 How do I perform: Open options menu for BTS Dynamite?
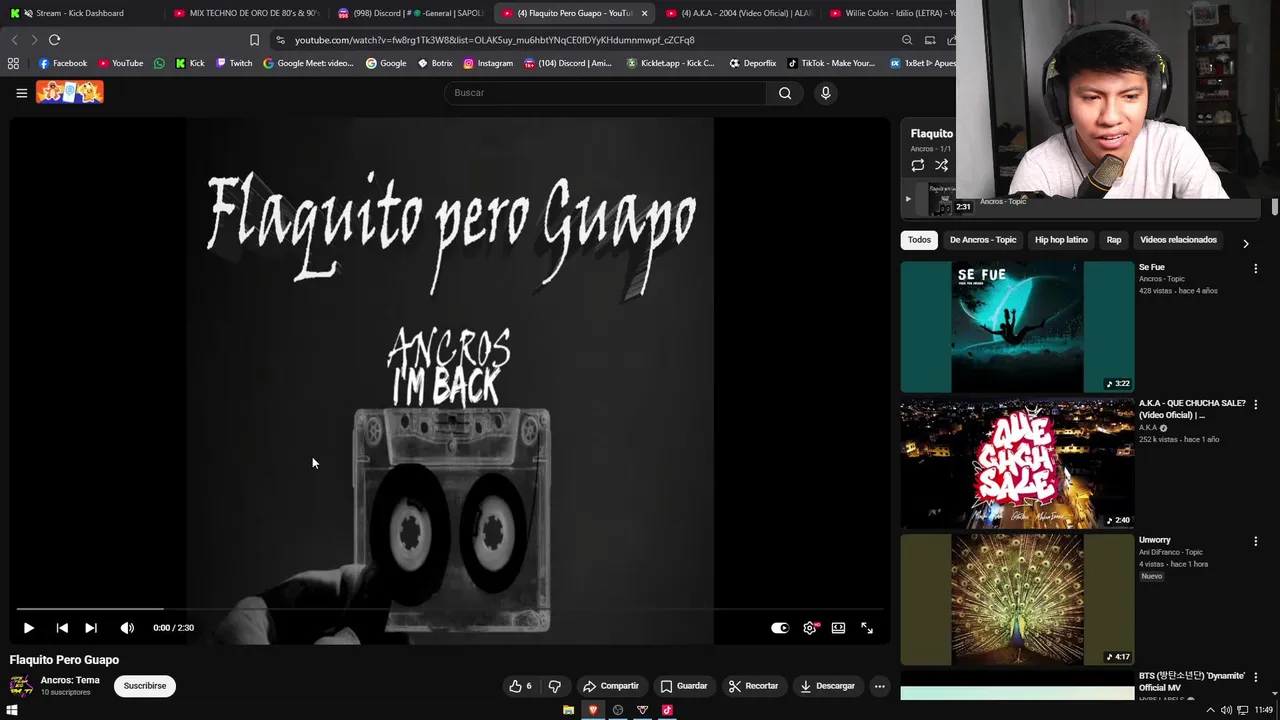pyautogui.click(x=1256, y=678)
